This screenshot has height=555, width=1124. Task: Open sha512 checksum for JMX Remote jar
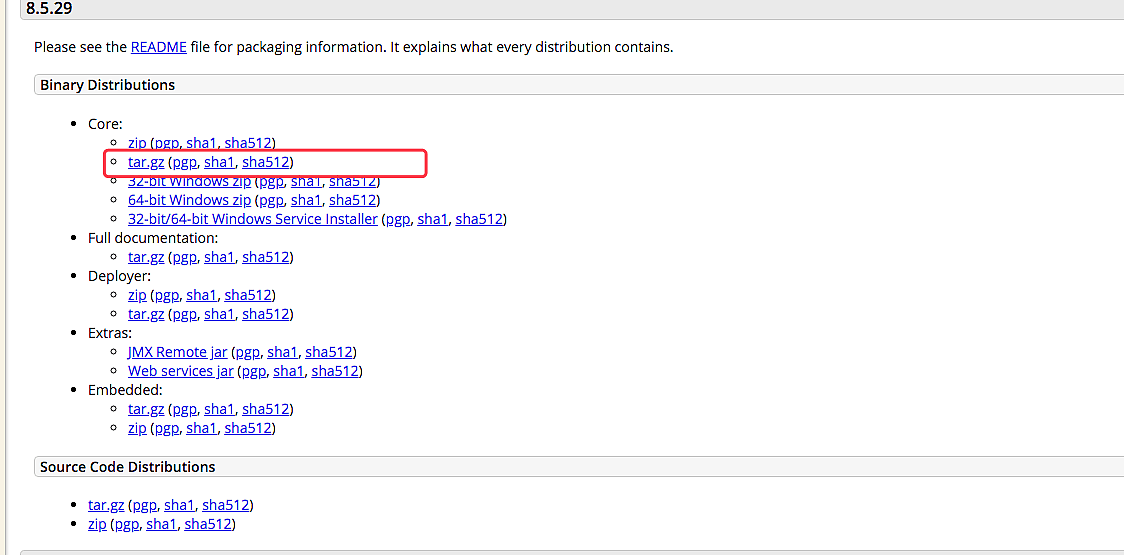coord(329,352)
